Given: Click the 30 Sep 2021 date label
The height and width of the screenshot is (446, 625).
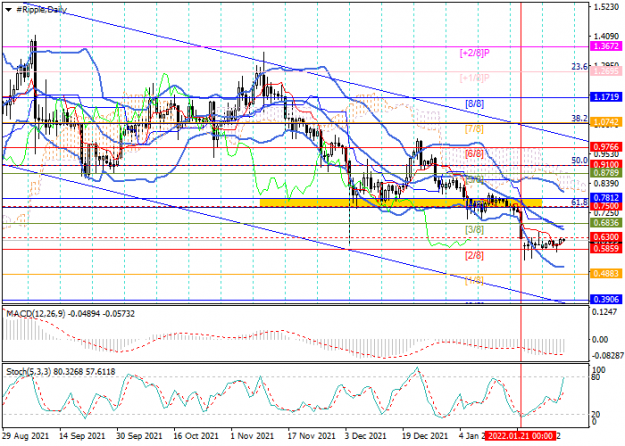Looking at the screenshot, I should click(x=140, y=436).
